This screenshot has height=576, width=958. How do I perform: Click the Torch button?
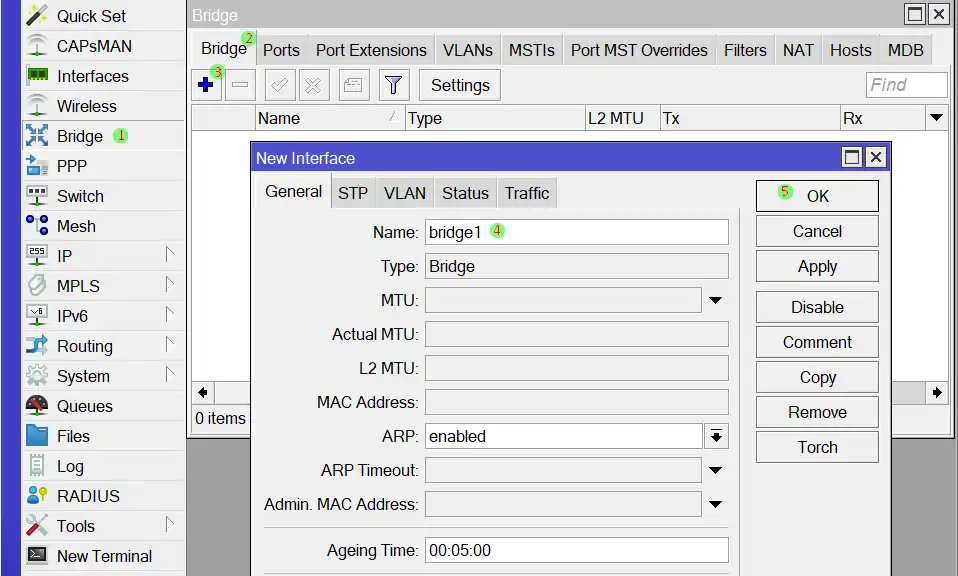click(x=817, y=447)
